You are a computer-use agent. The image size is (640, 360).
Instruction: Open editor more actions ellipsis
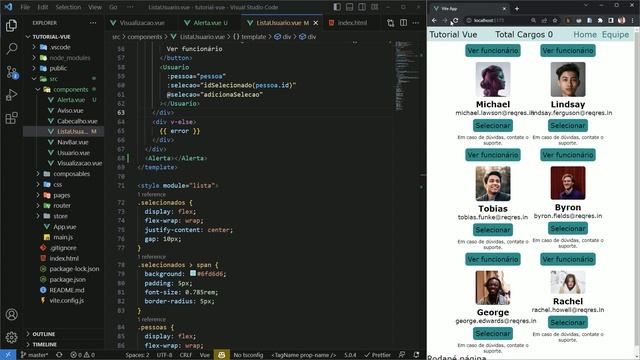[x=416, y=23]
